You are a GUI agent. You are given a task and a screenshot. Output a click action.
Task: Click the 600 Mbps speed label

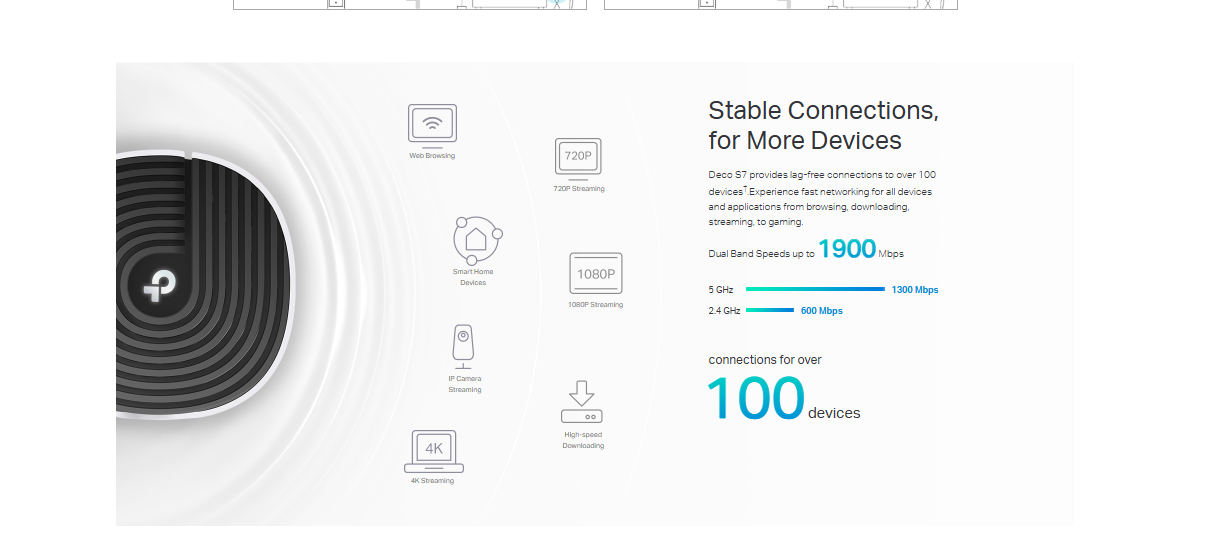click(x=822, y=311)
